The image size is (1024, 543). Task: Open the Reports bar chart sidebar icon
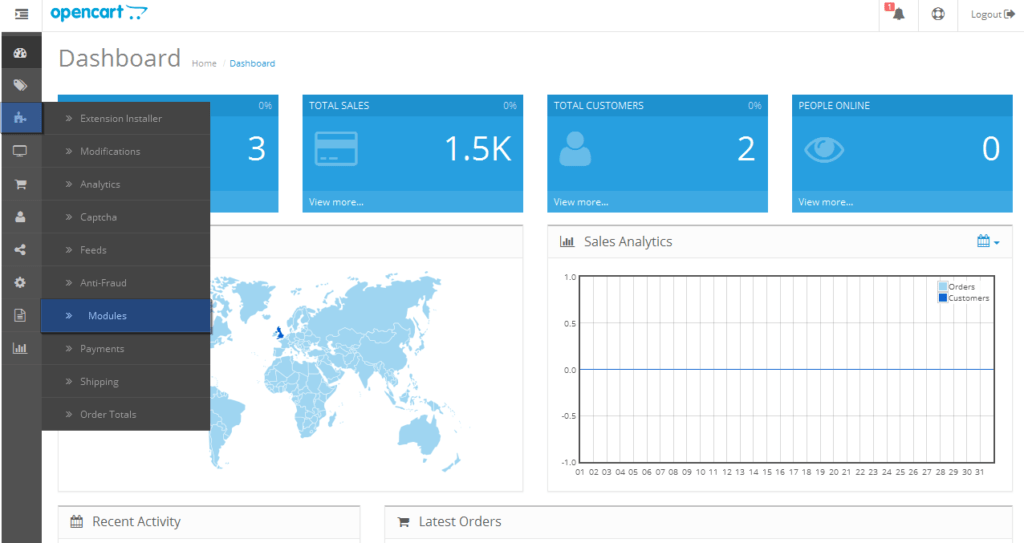click(20, 348)
